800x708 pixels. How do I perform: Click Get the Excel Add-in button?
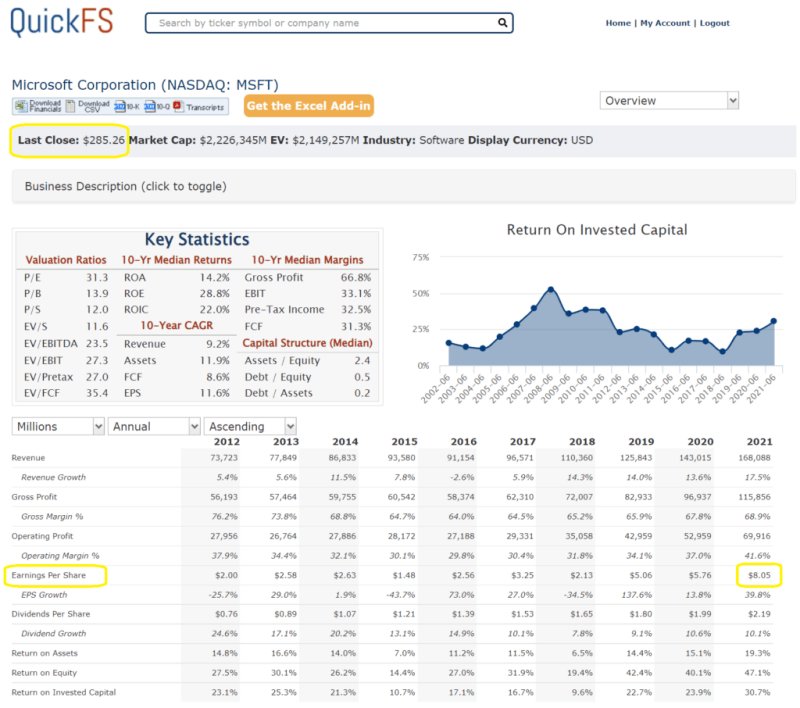pos(309,106)
